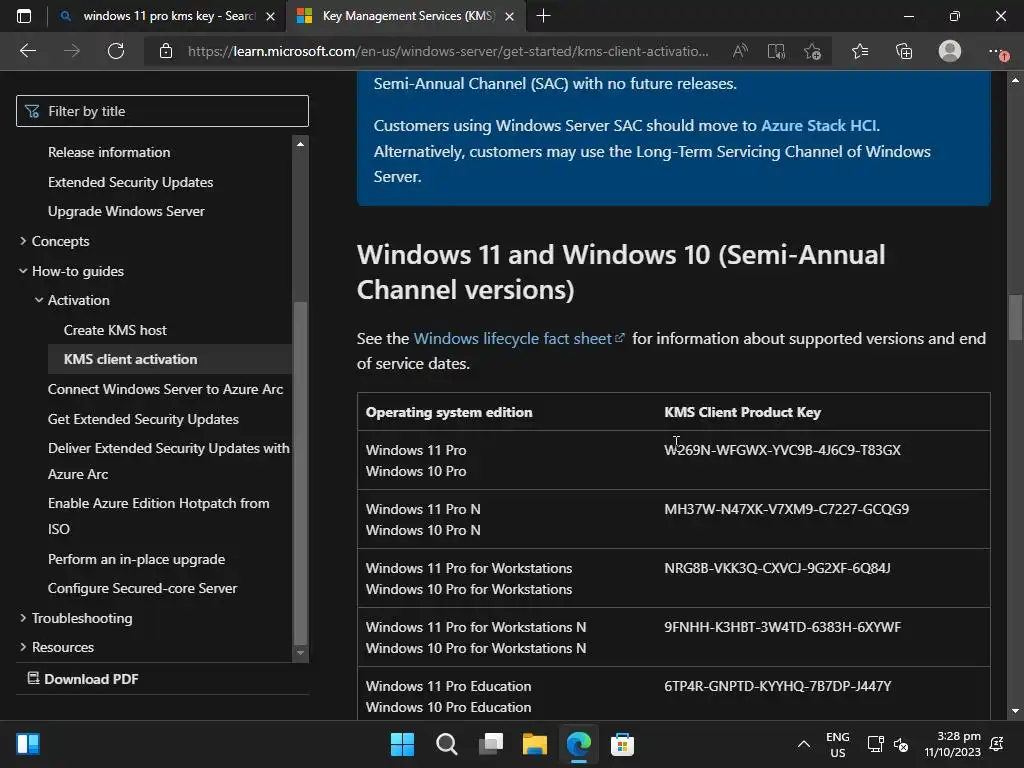Open Extended Security Updates sidebar item
This screenshot has height=768, width=1024.
point(131,182)
